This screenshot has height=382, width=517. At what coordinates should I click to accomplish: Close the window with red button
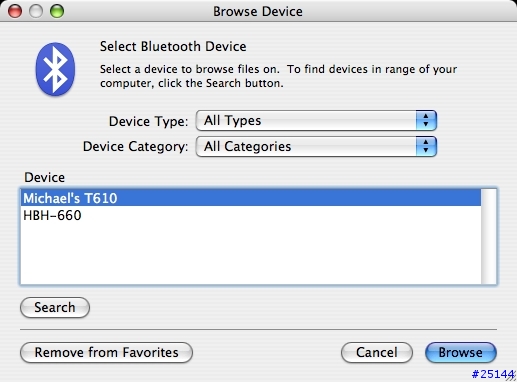pos(15,11)
